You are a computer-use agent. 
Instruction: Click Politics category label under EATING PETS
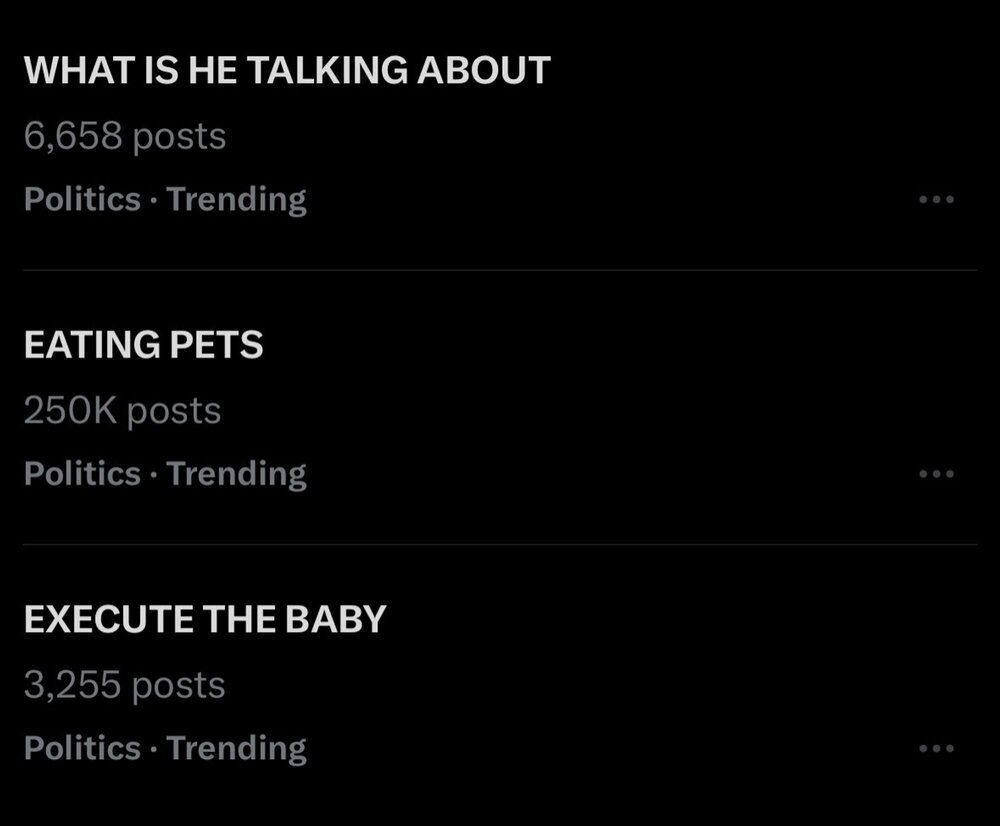pyautogui.click(x=82, y=473)
